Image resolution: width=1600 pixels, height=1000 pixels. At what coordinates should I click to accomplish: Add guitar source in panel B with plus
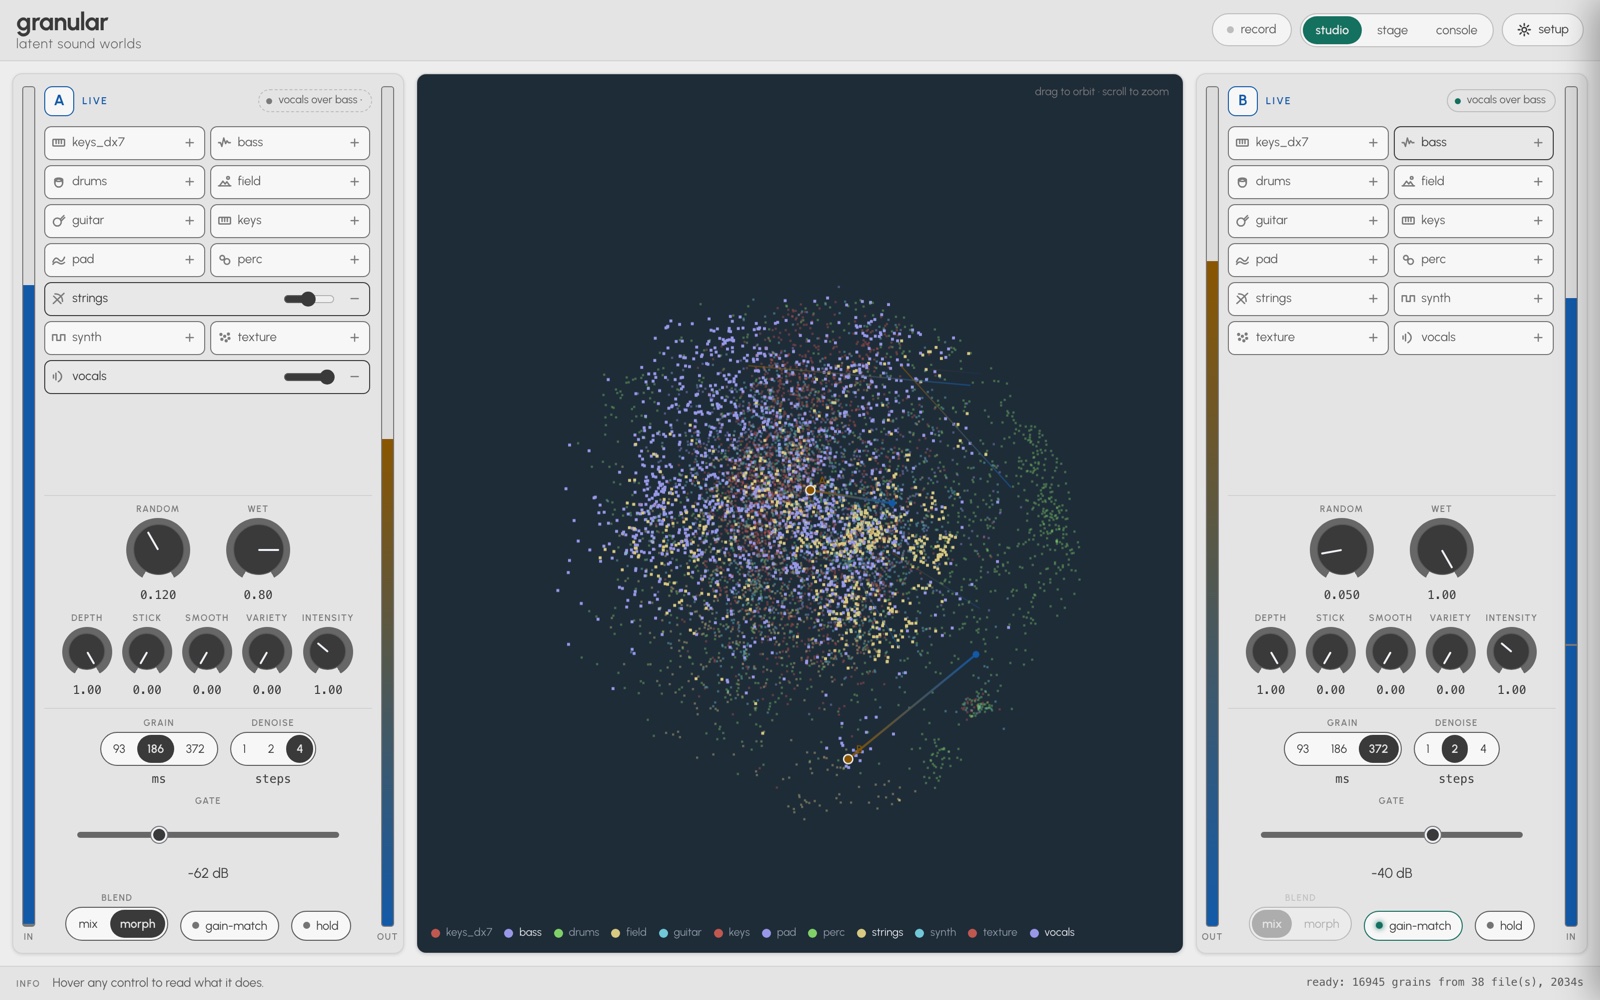(x=1373, y=221)
